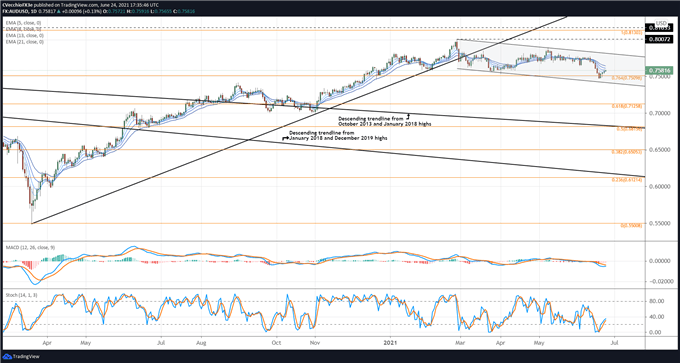Click the 40.00 Stochastic scale value
Viewport: 680px width, 363px height.
pyautogui.click(x=656, y=317)
